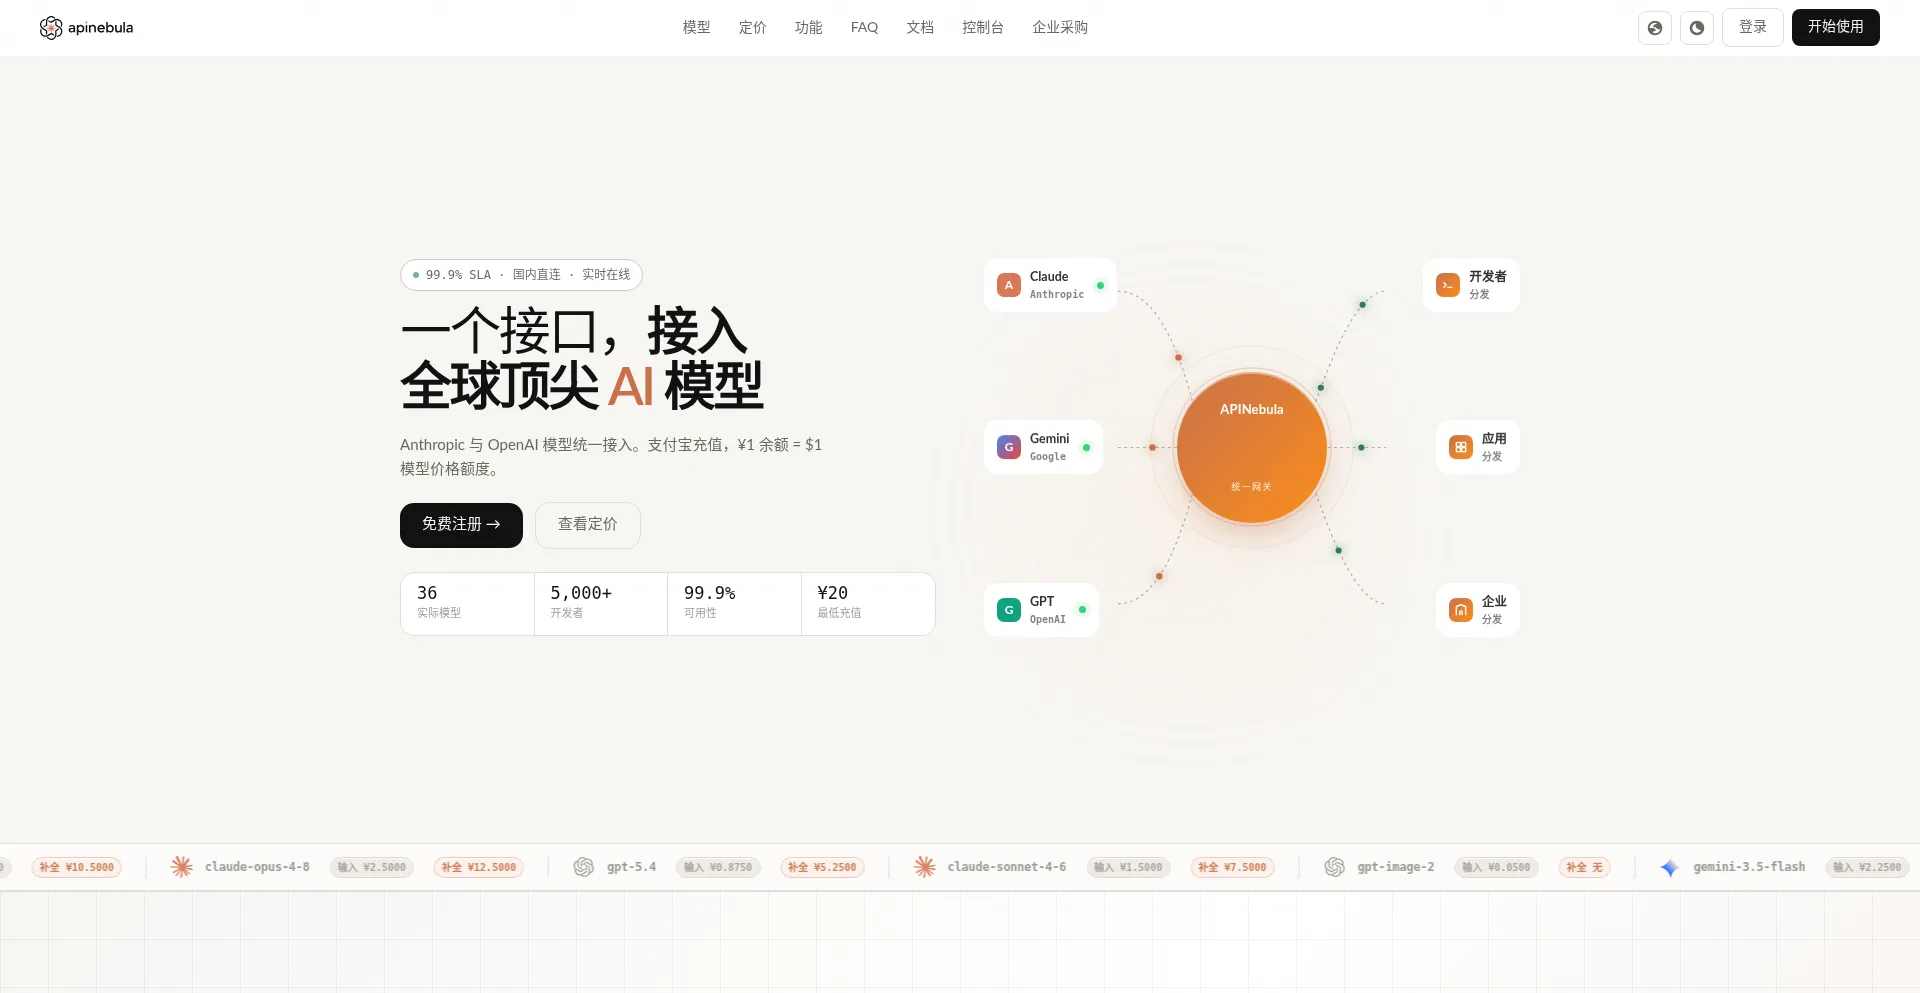The image size is (1920, 993).
Task: Click the 应用 grid icon
Action: [1461, 447]
